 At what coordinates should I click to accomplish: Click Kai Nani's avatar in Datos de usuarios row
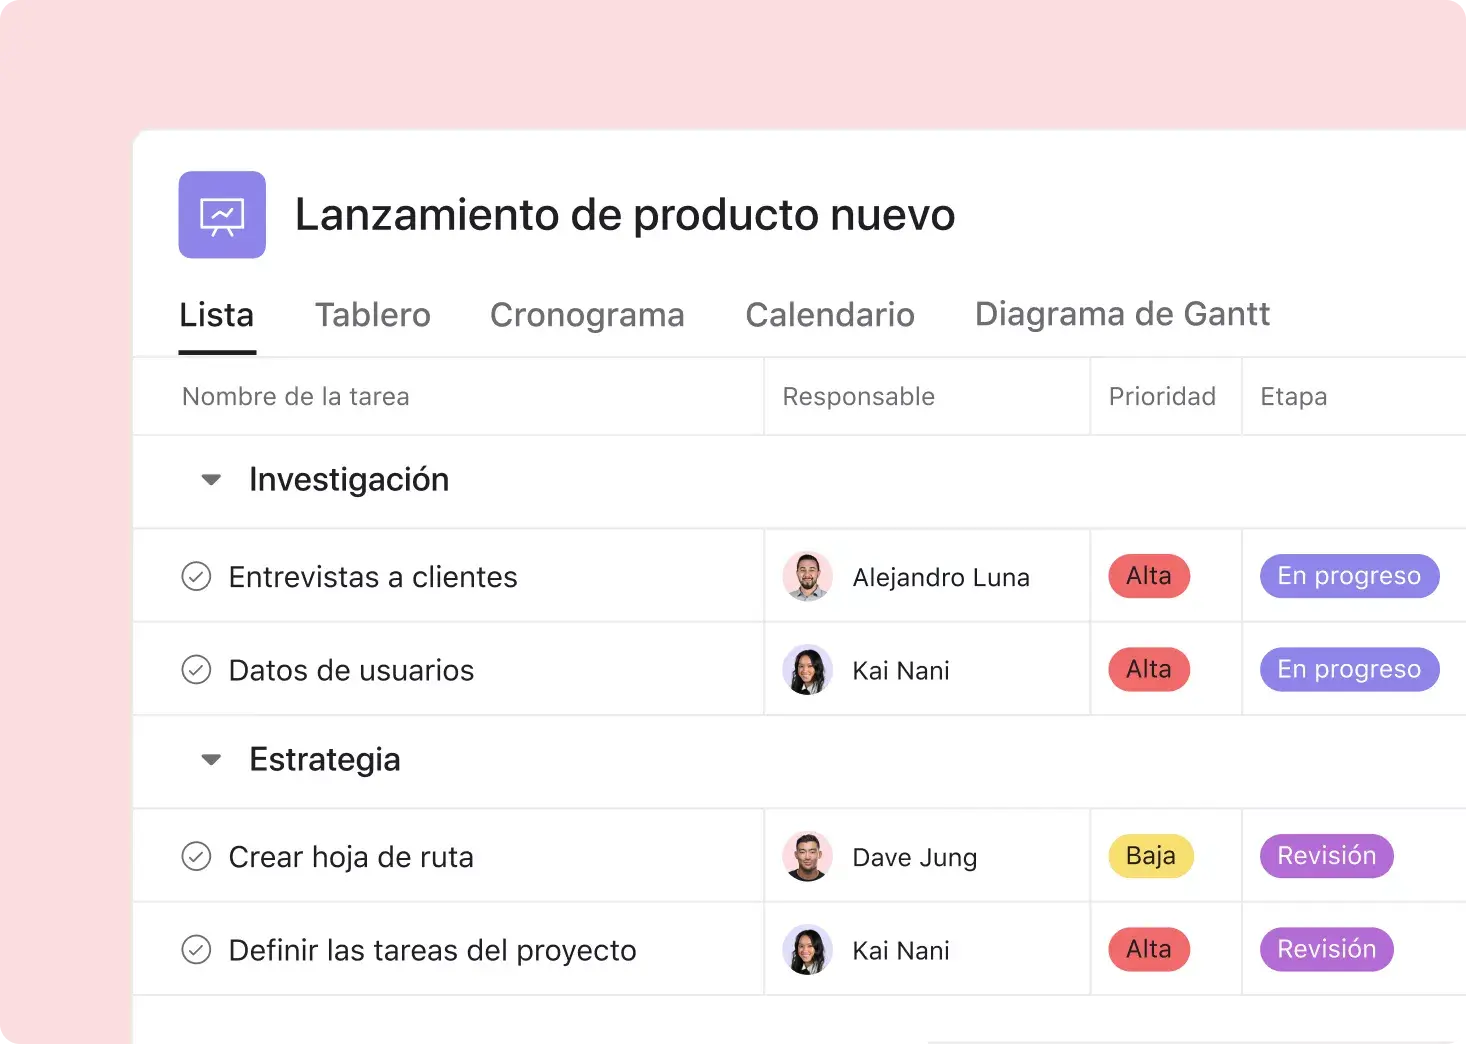pos(807,670)
